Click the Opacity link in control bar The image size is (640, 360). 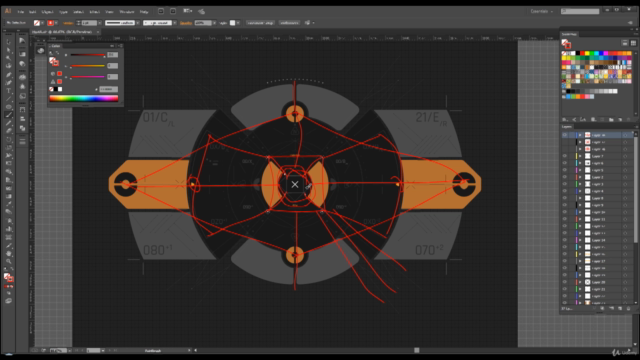186,23
